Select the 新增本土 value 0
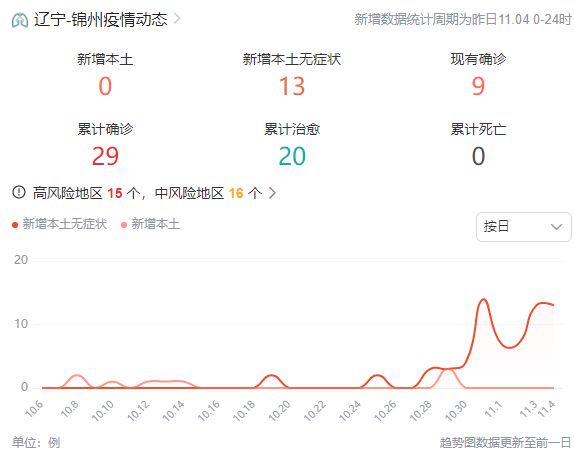The height and width of the screenshot is (455, 574). click(x=105, y=86)
